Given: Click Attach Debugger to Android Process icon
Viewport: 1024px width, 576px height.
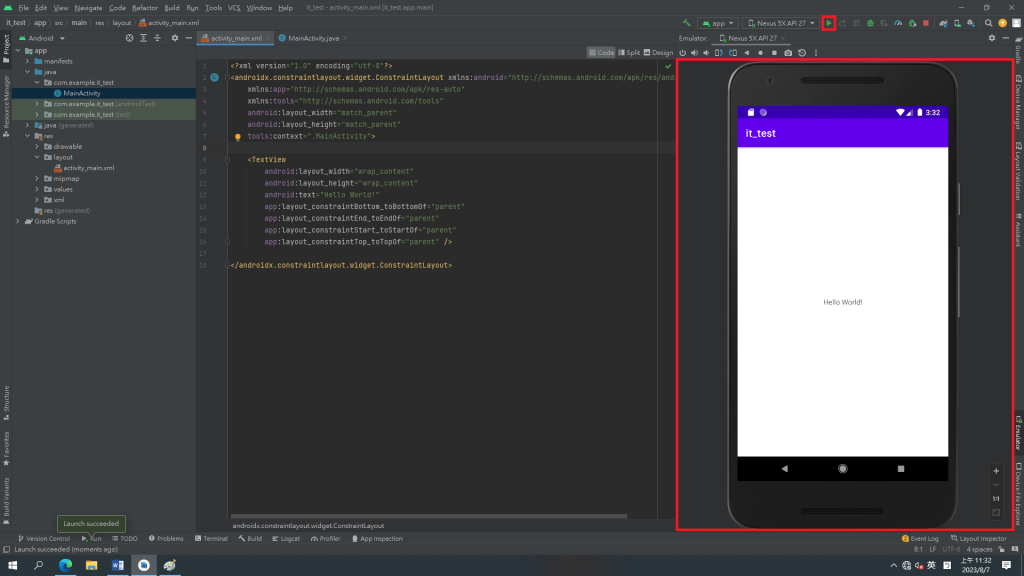Looking at the screenshot, I should (x=912, y=23).
